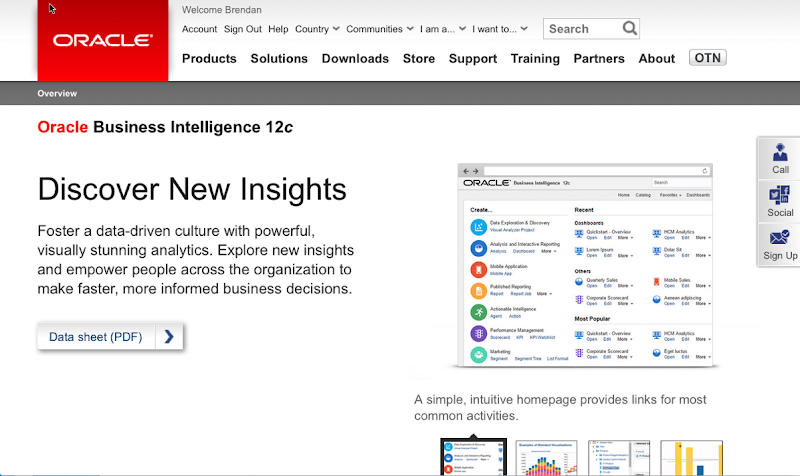The image size is (800, 476).
Task: Click the large BI homepage screenshot
Action: click(585, 265)
